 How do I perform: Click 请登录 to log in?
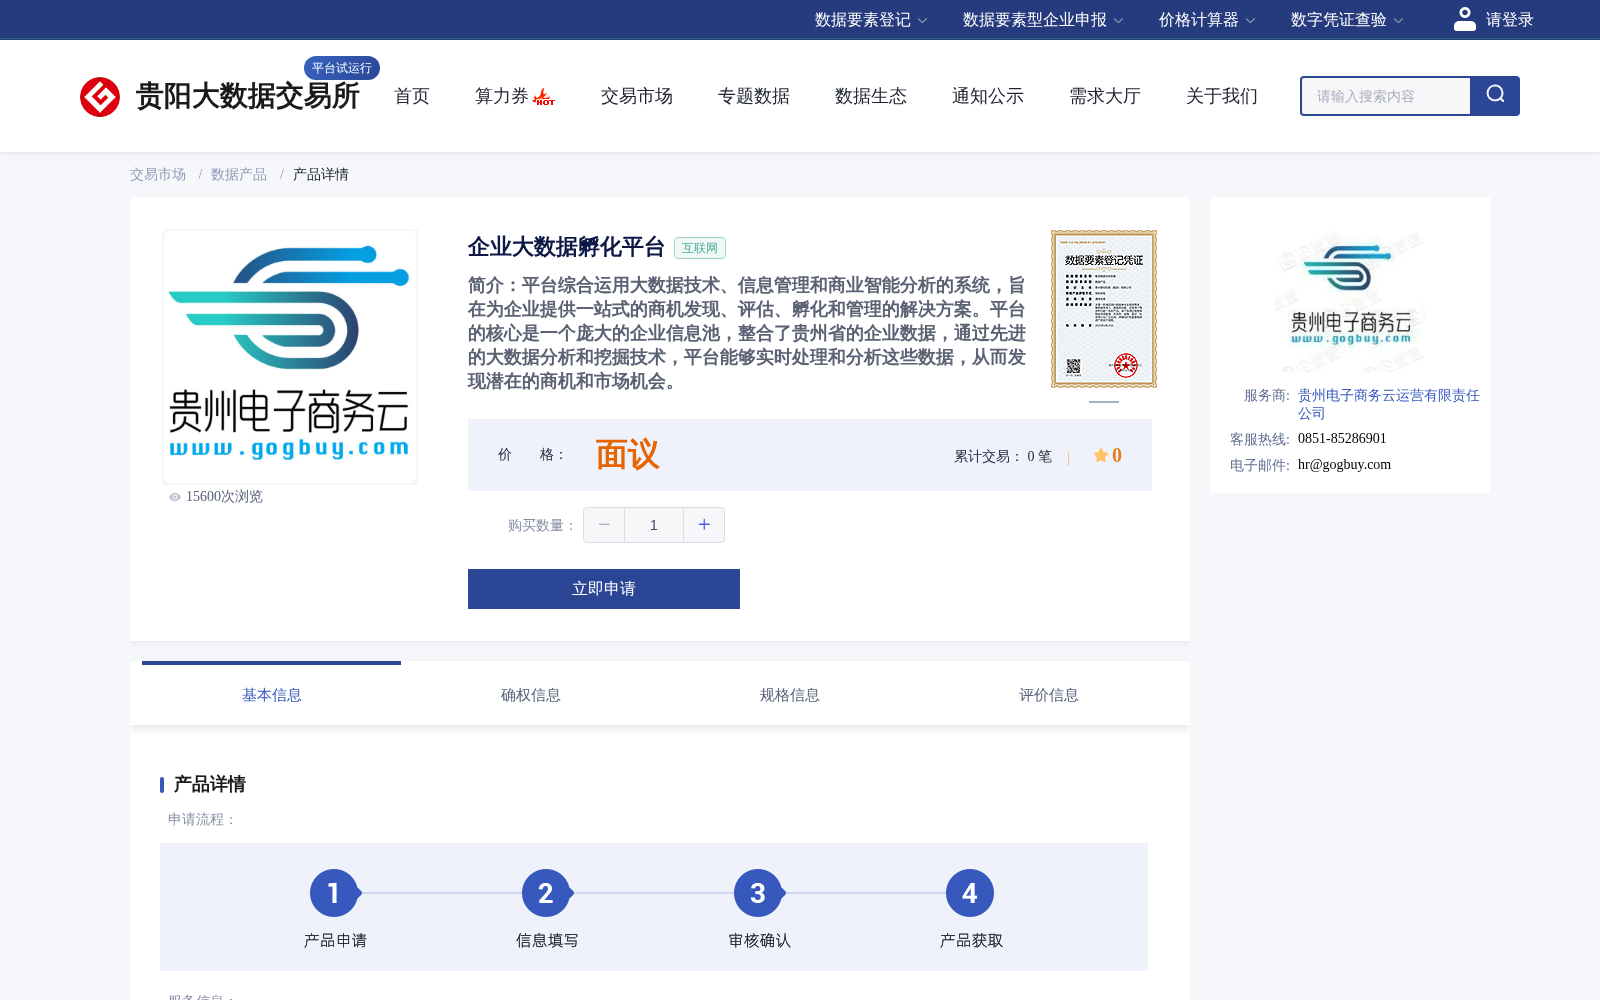coord(1509,20)
